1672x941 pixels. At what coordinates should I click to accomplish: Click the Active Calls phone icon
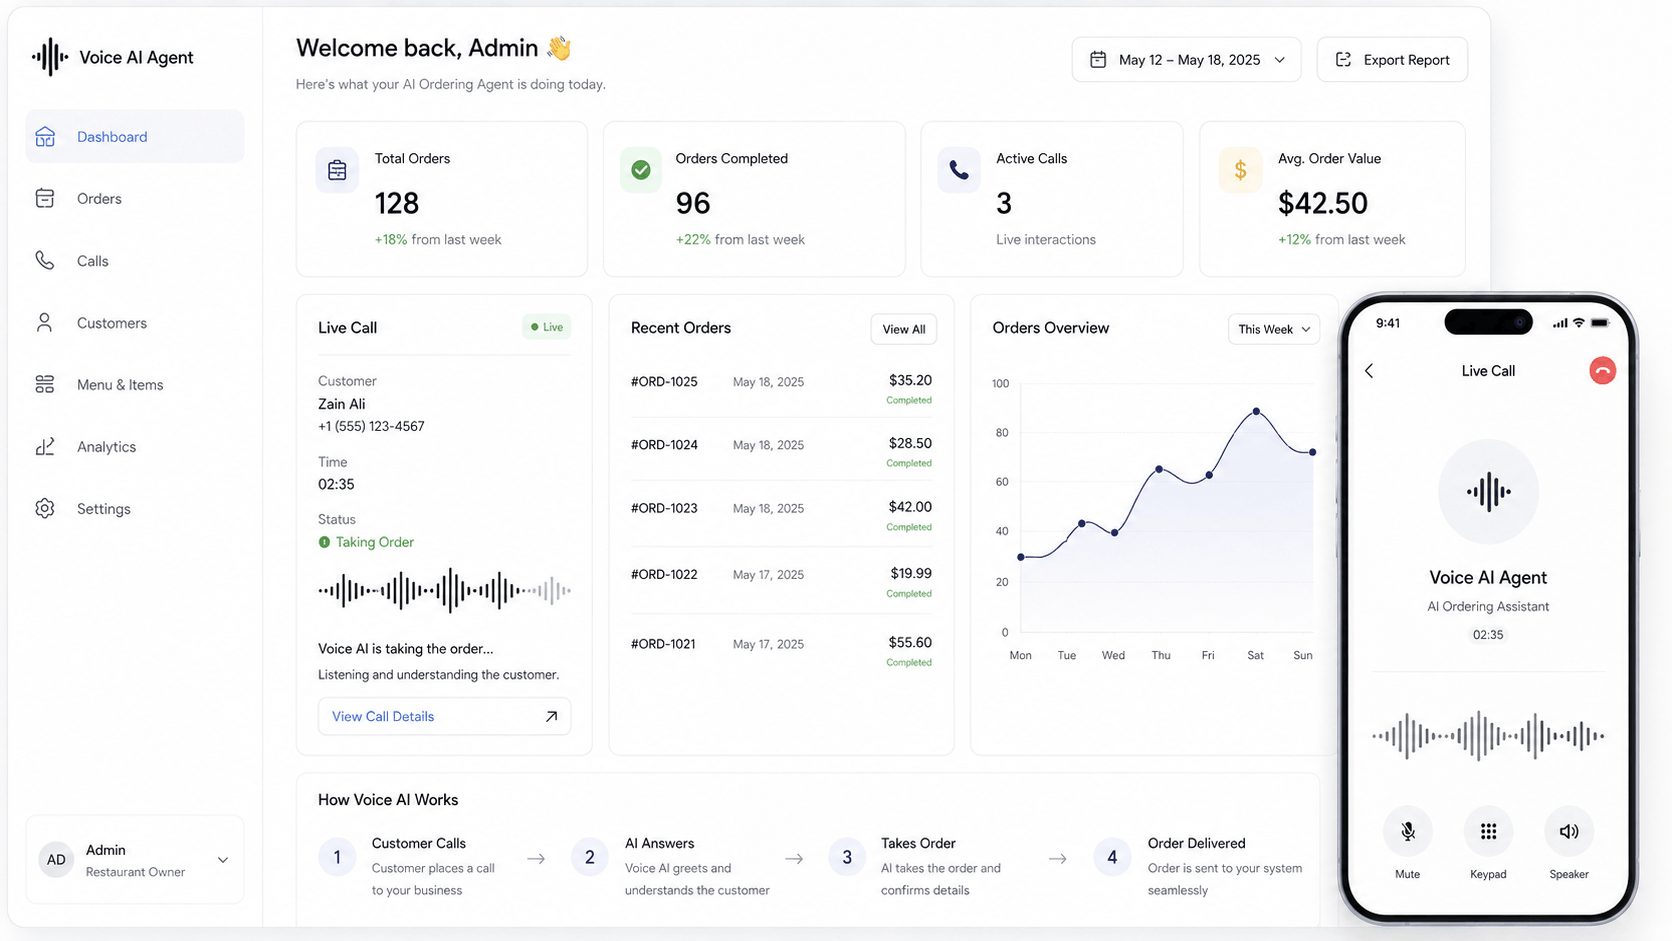click(958, 170)
